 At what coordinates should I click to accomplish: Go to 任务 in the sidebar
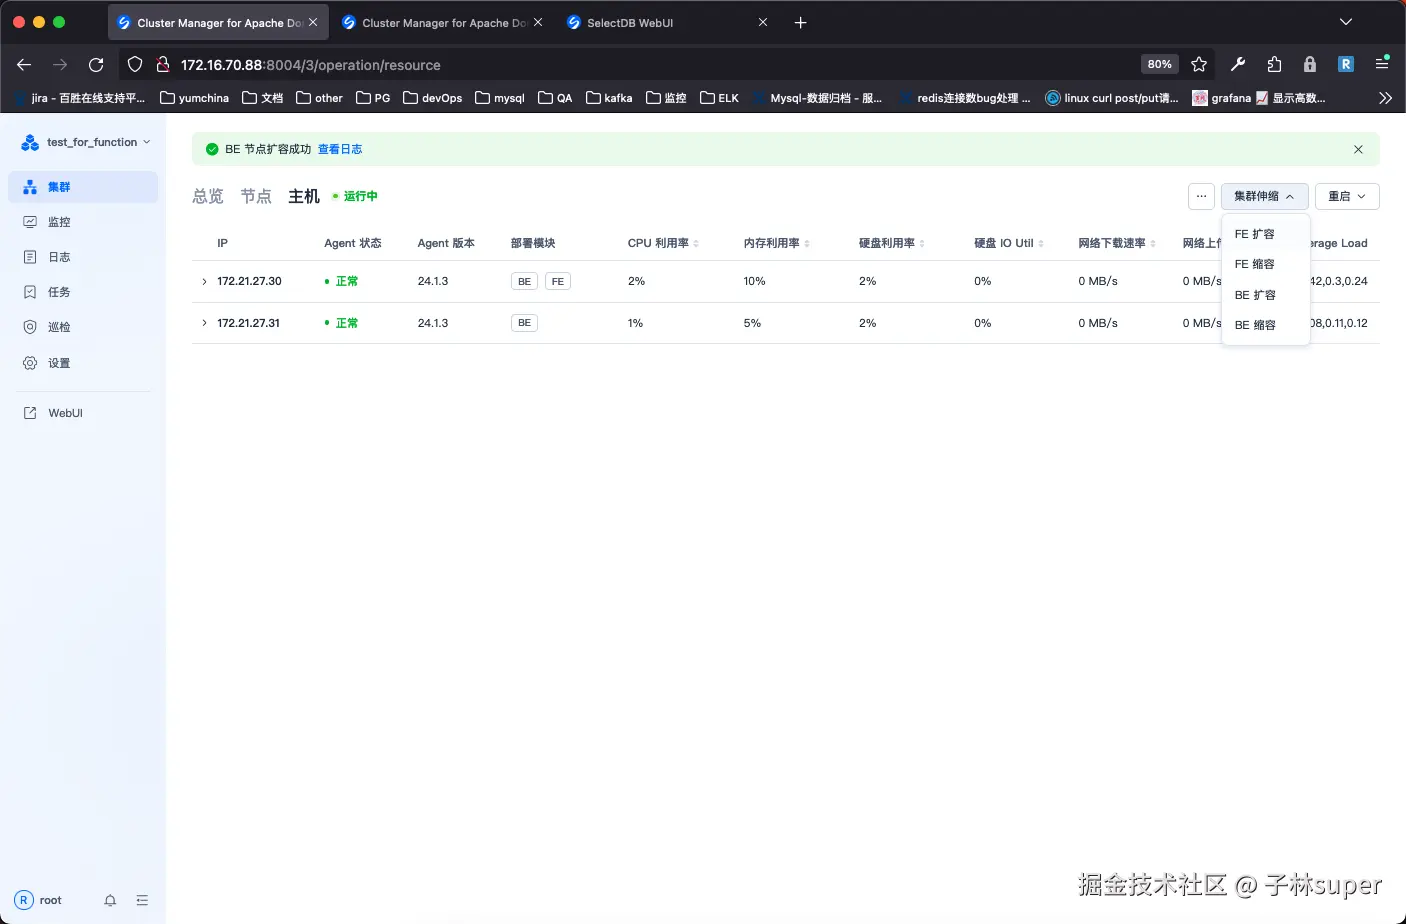pos(83,292)
